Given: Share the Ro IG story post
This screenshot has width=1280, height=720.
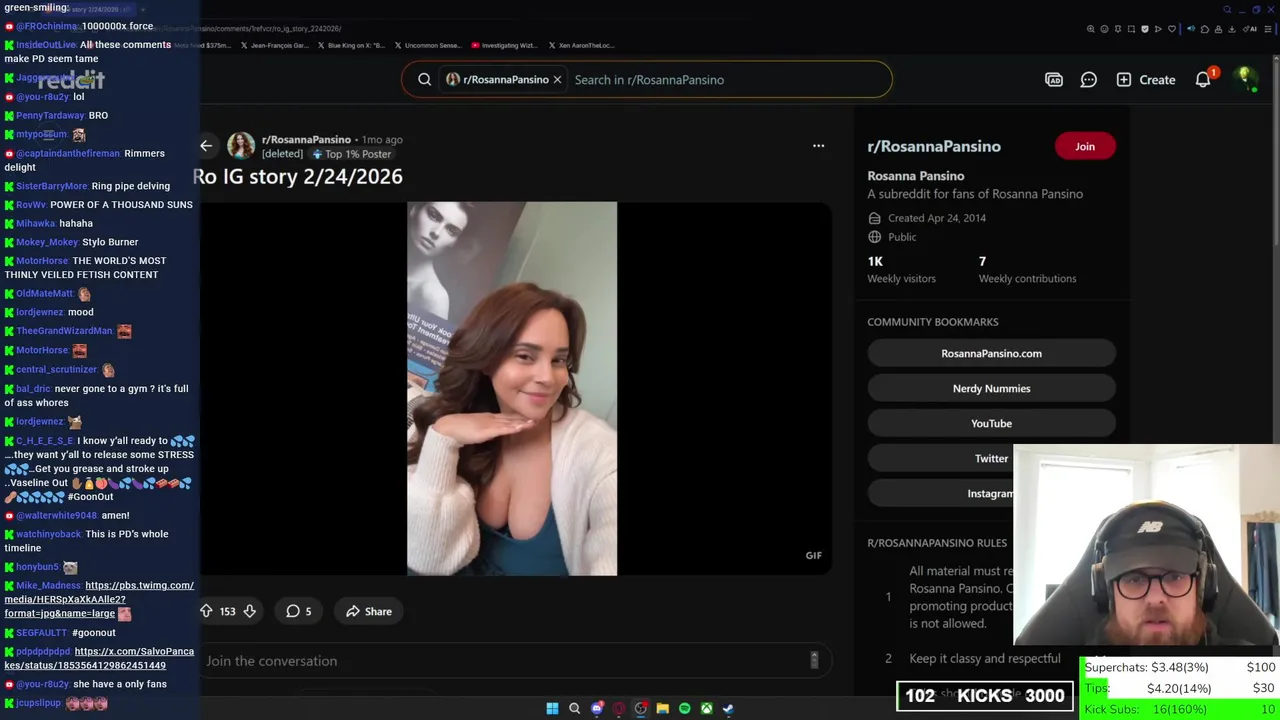Looking at the screenshot, I should (369, 611).
